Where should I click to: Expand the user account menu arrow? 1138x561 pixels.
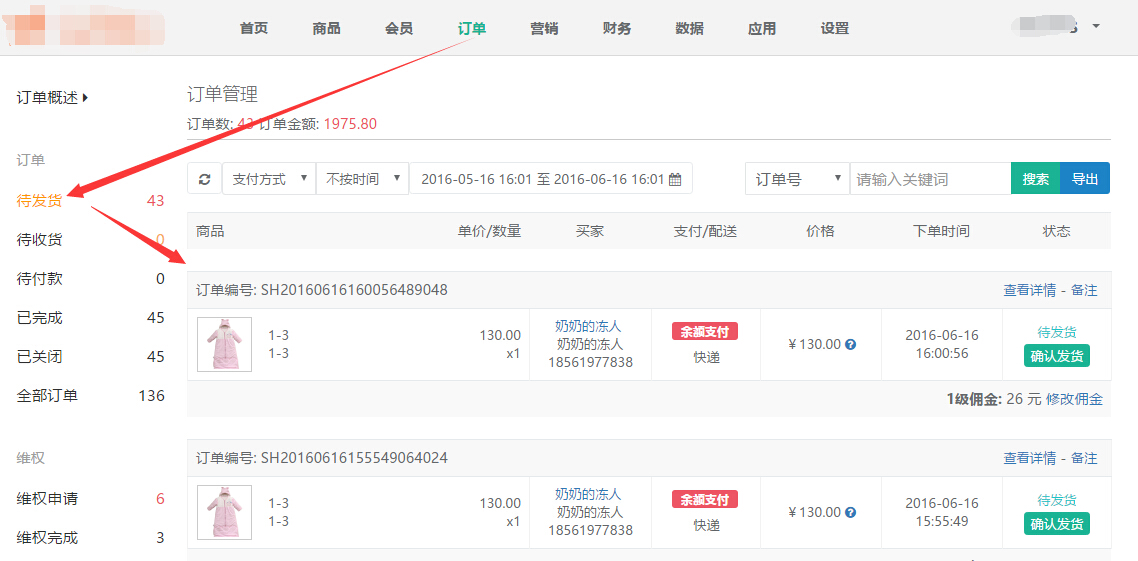[x=1096, y=26]
